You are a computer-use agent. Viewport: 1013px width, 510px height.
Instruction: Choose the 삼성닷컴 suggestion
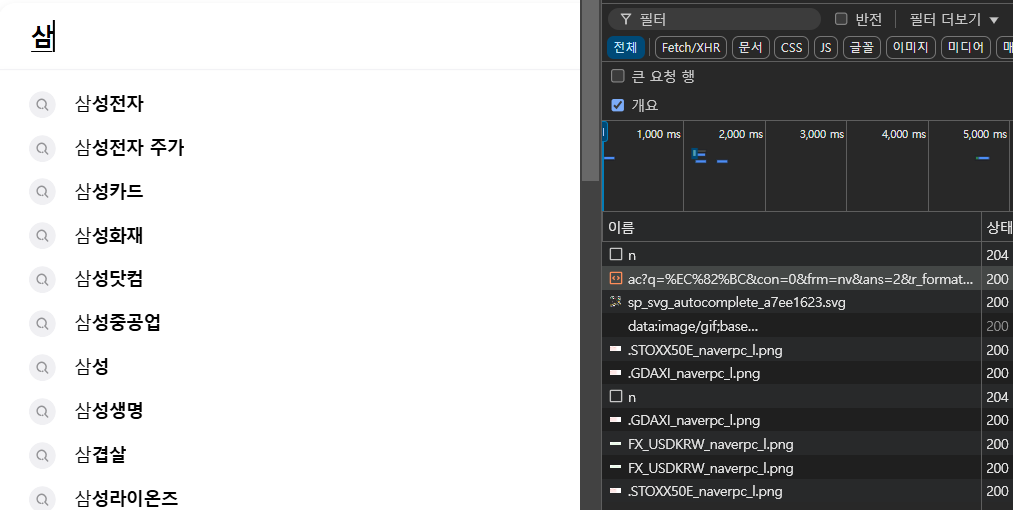coord(109,279)
